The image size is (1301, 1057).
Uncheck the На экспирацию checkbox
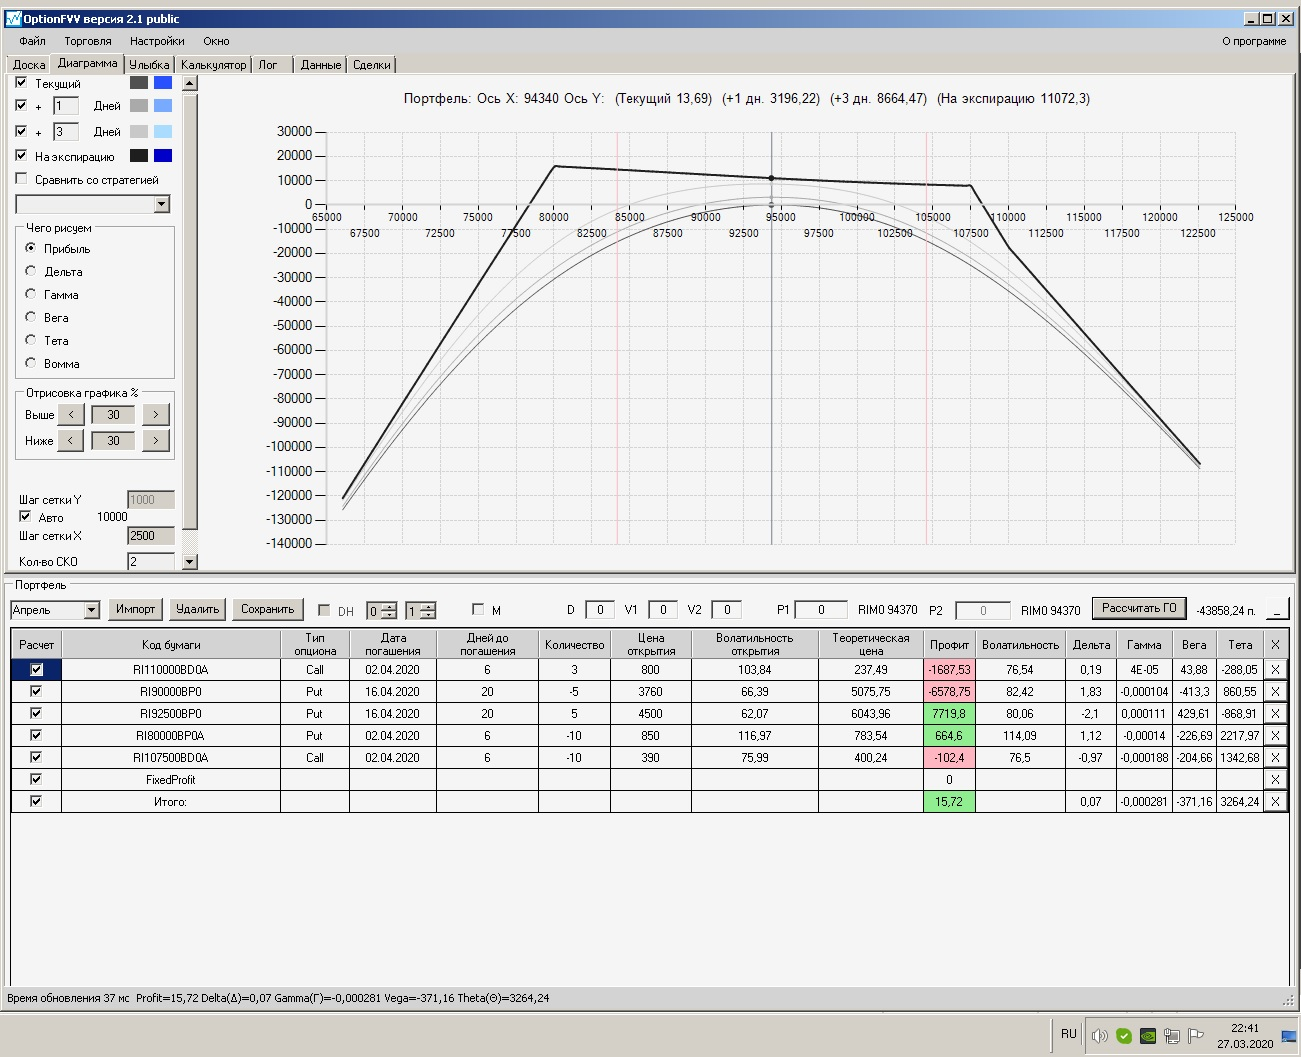[21, 155]
